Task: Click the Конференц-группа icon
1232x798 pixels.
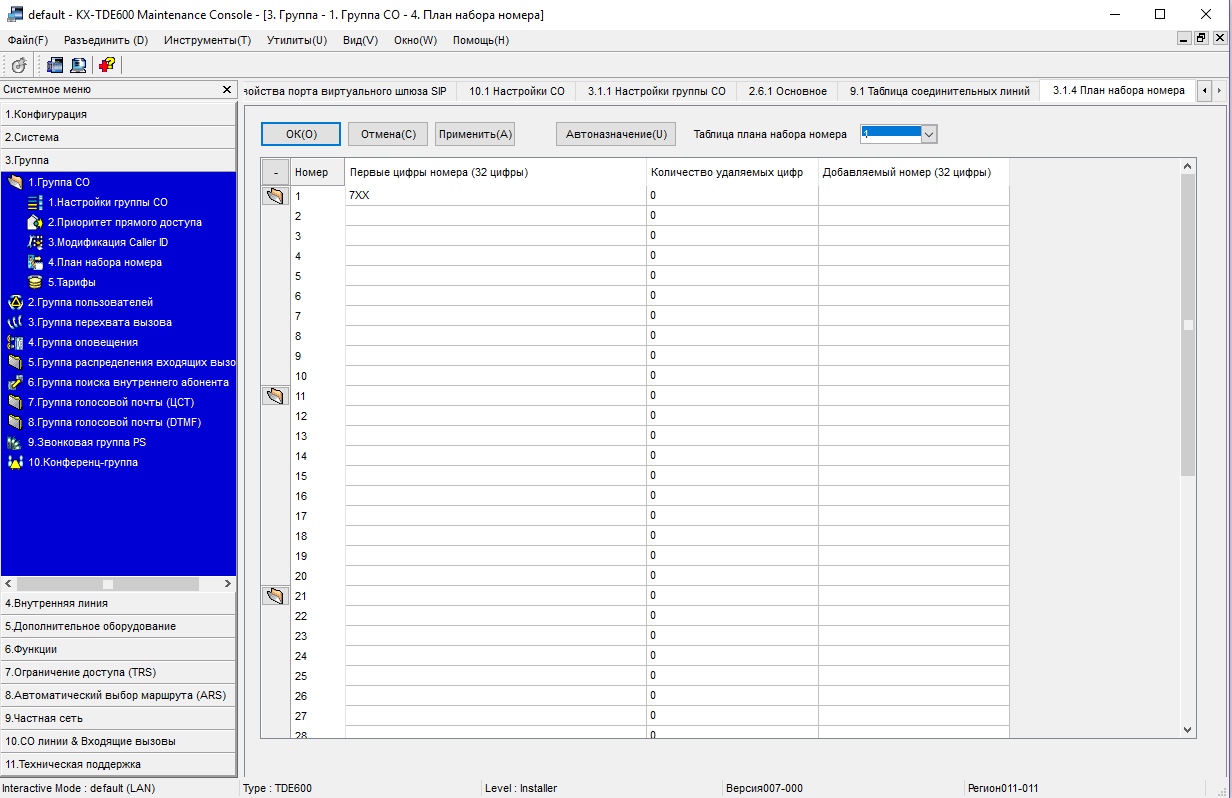Action: pos(14,462)
